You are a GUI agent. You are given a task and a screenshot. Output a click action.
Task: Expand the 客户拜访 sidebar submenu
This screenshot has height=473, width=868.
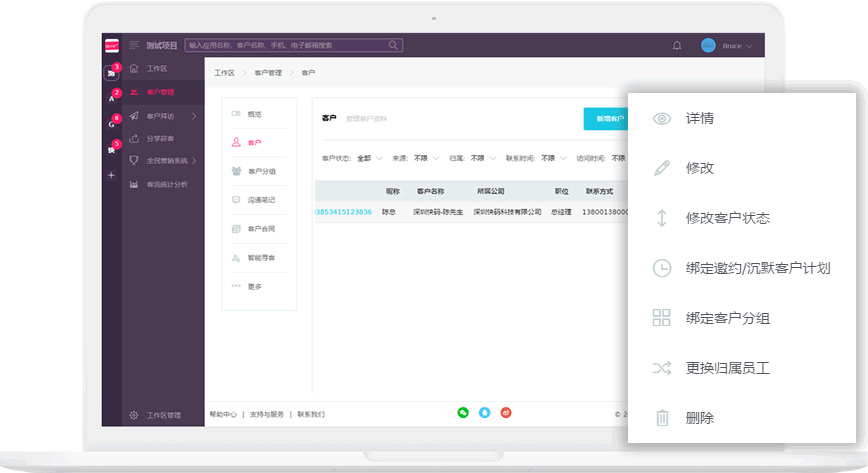click(x=193, y=116)
